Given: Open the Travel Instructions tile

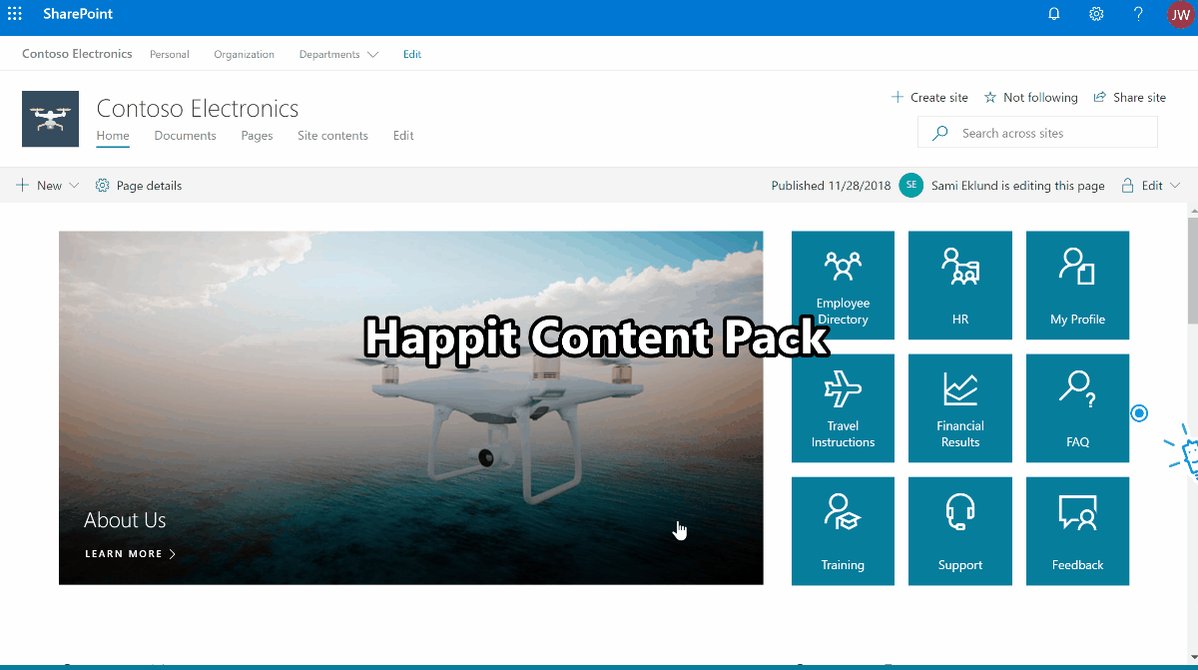Looking at the screenshot, I should tap(843, 408).
